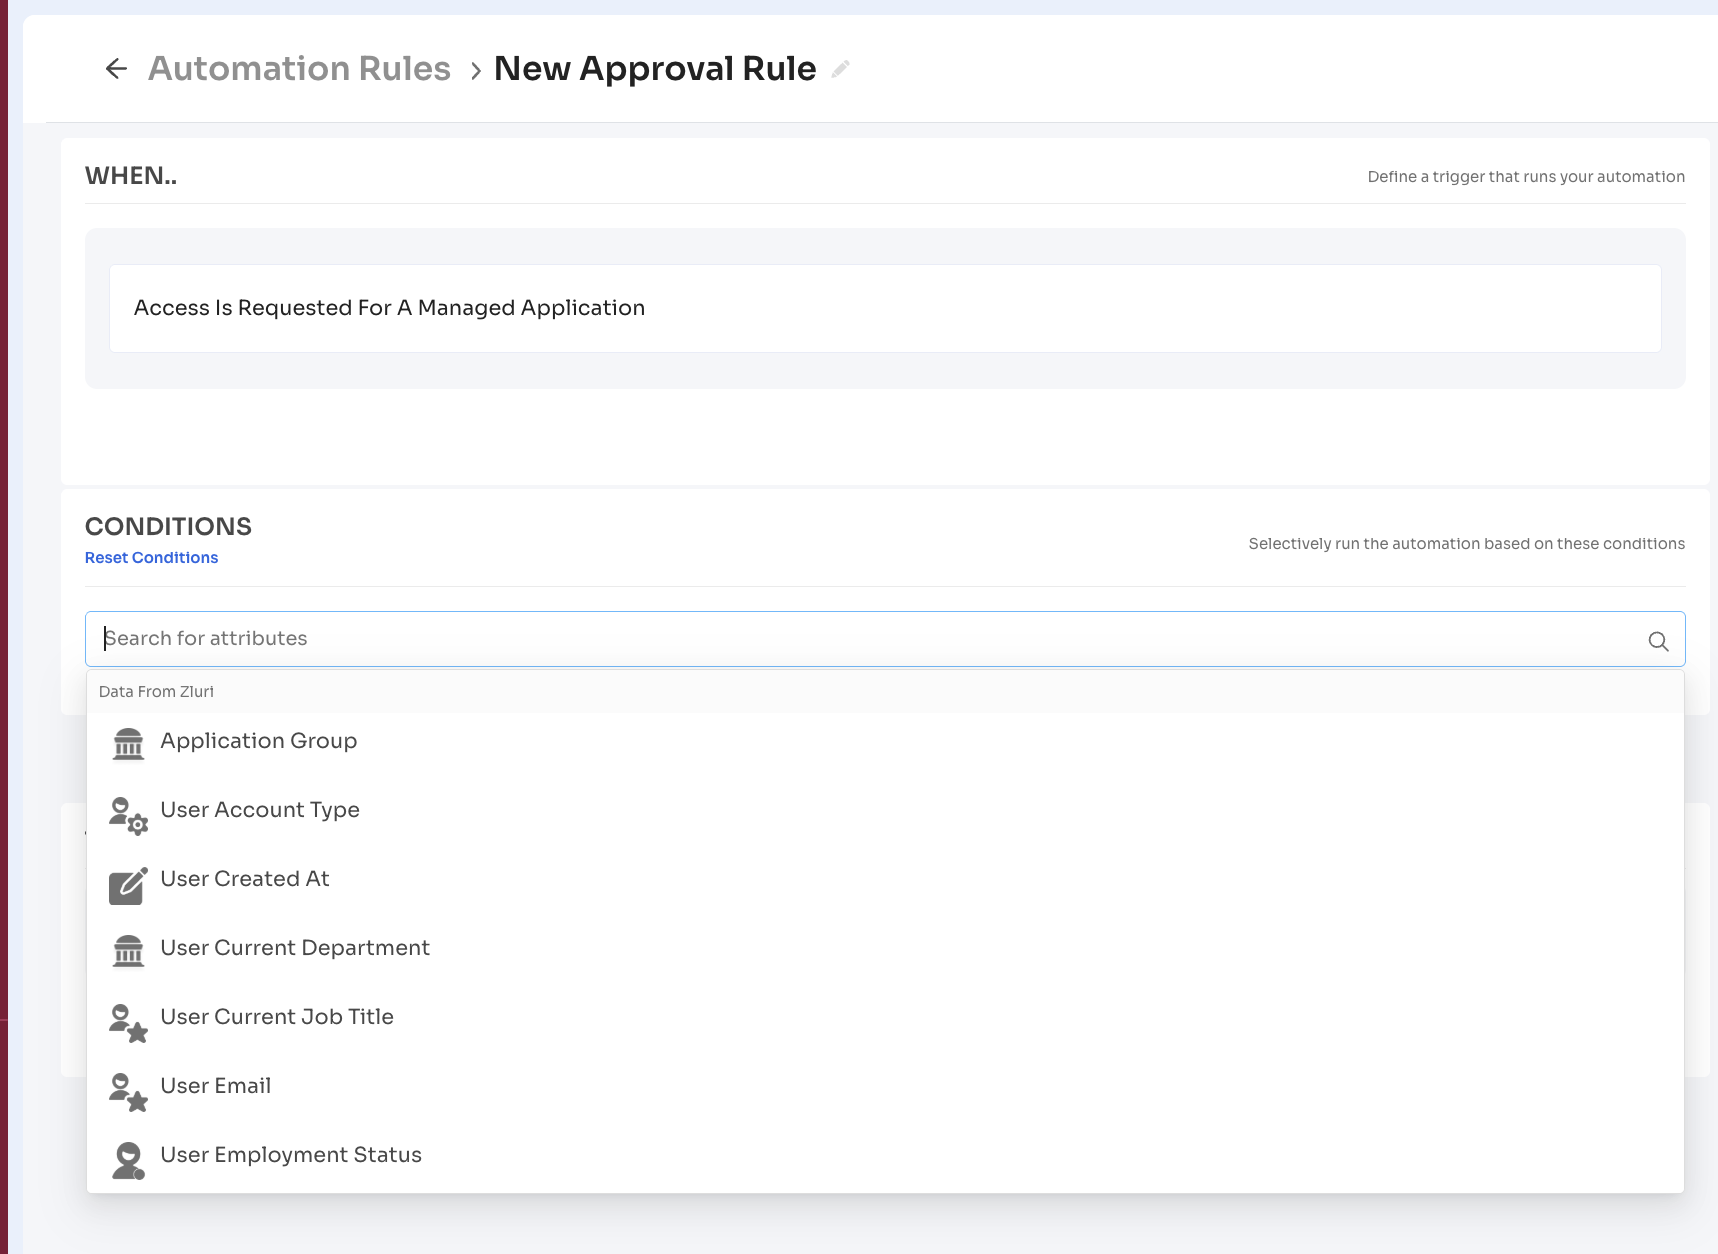This screenshot has height=1254, width=1718.
Task: Click the Application Group building icon
Action: [128, 743]
